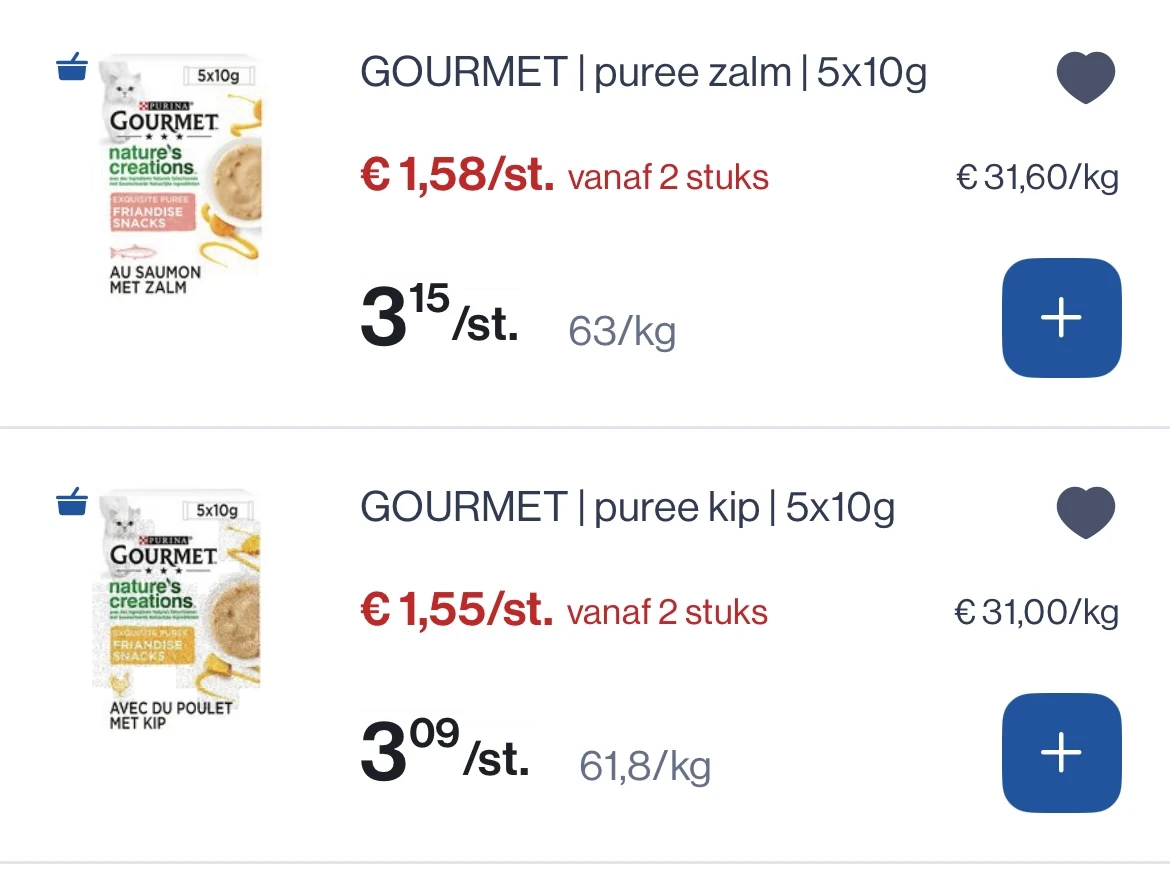1170x873 pixels.
Task: Click the basket icon next to chicken puree image
Action: click(71, 503)
